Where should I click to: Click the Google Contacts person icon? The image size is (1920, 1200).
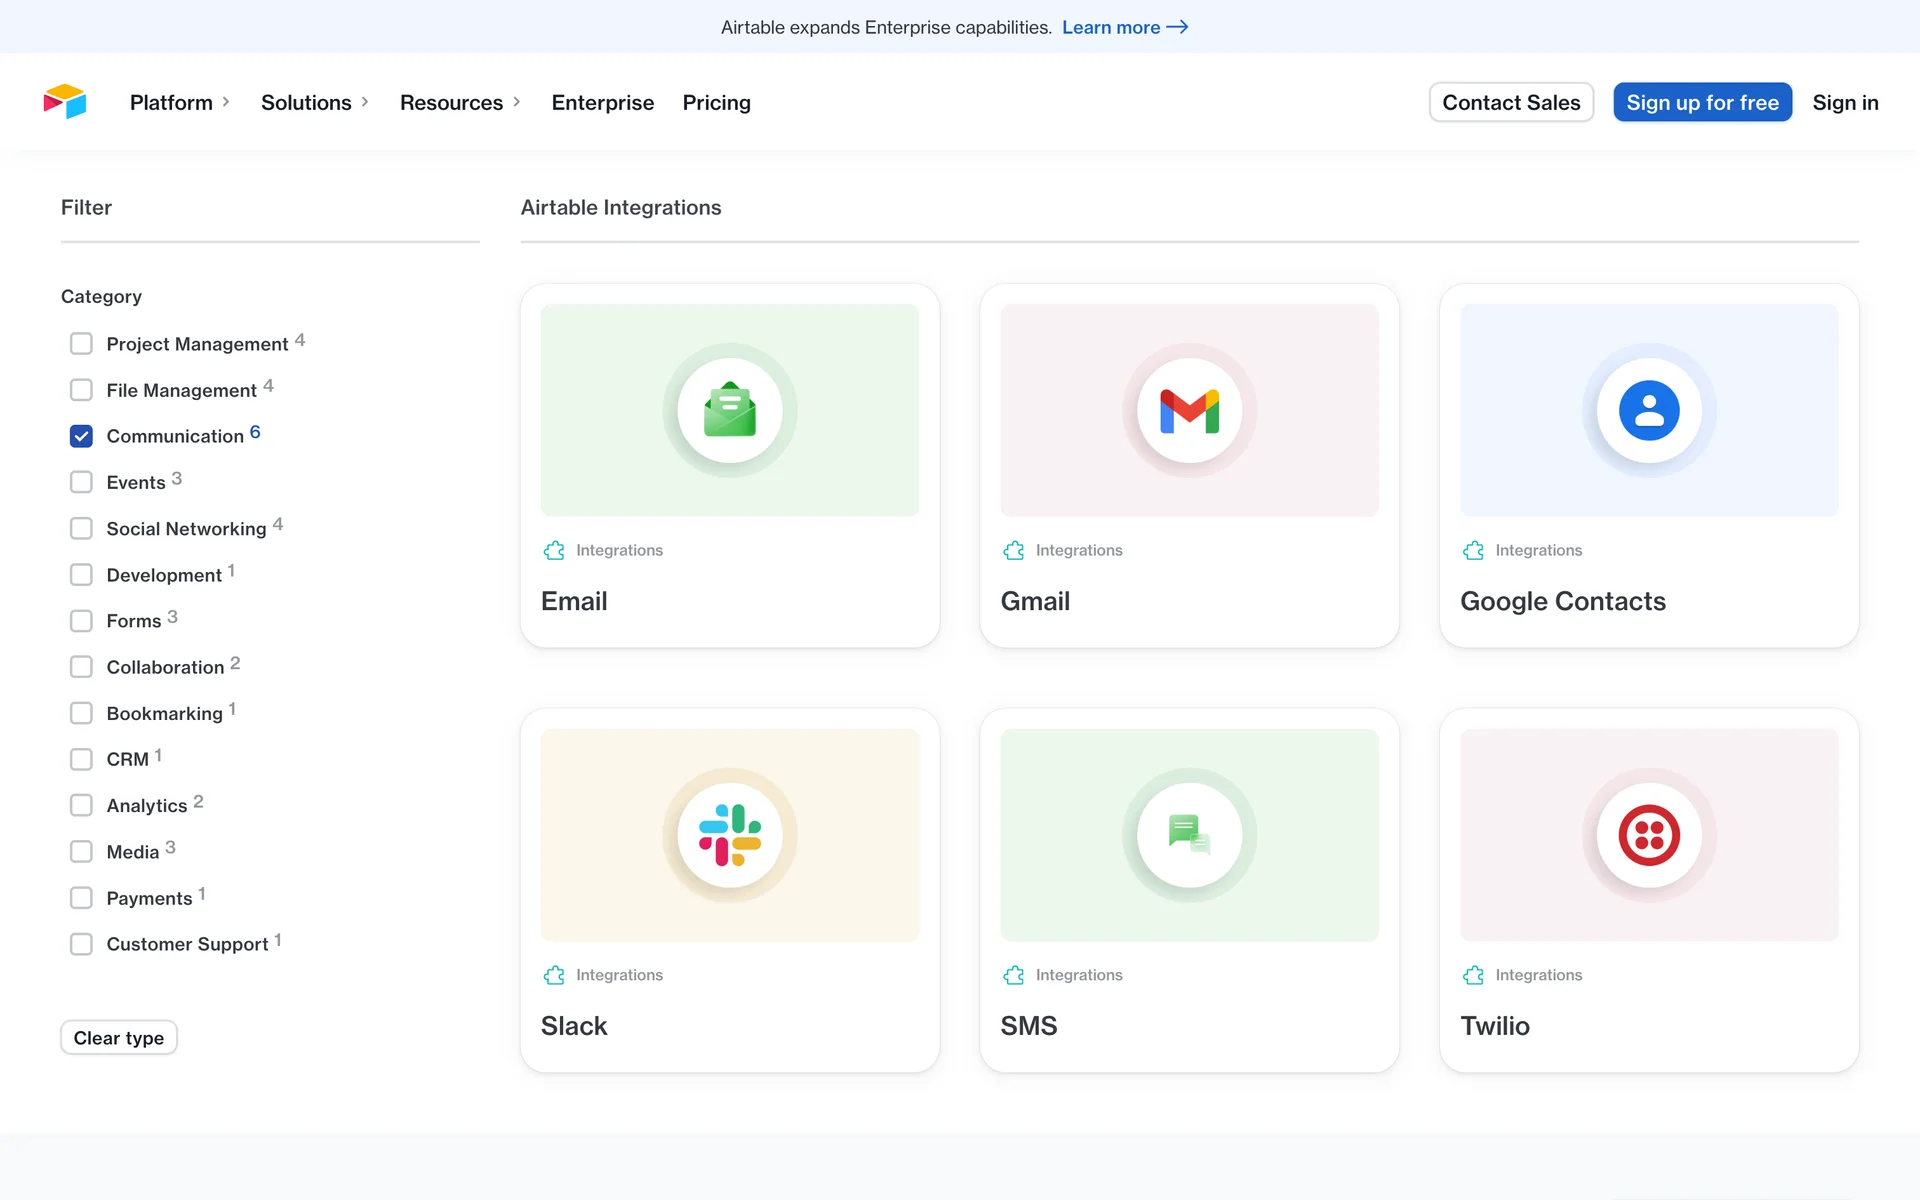[1649, 411]
